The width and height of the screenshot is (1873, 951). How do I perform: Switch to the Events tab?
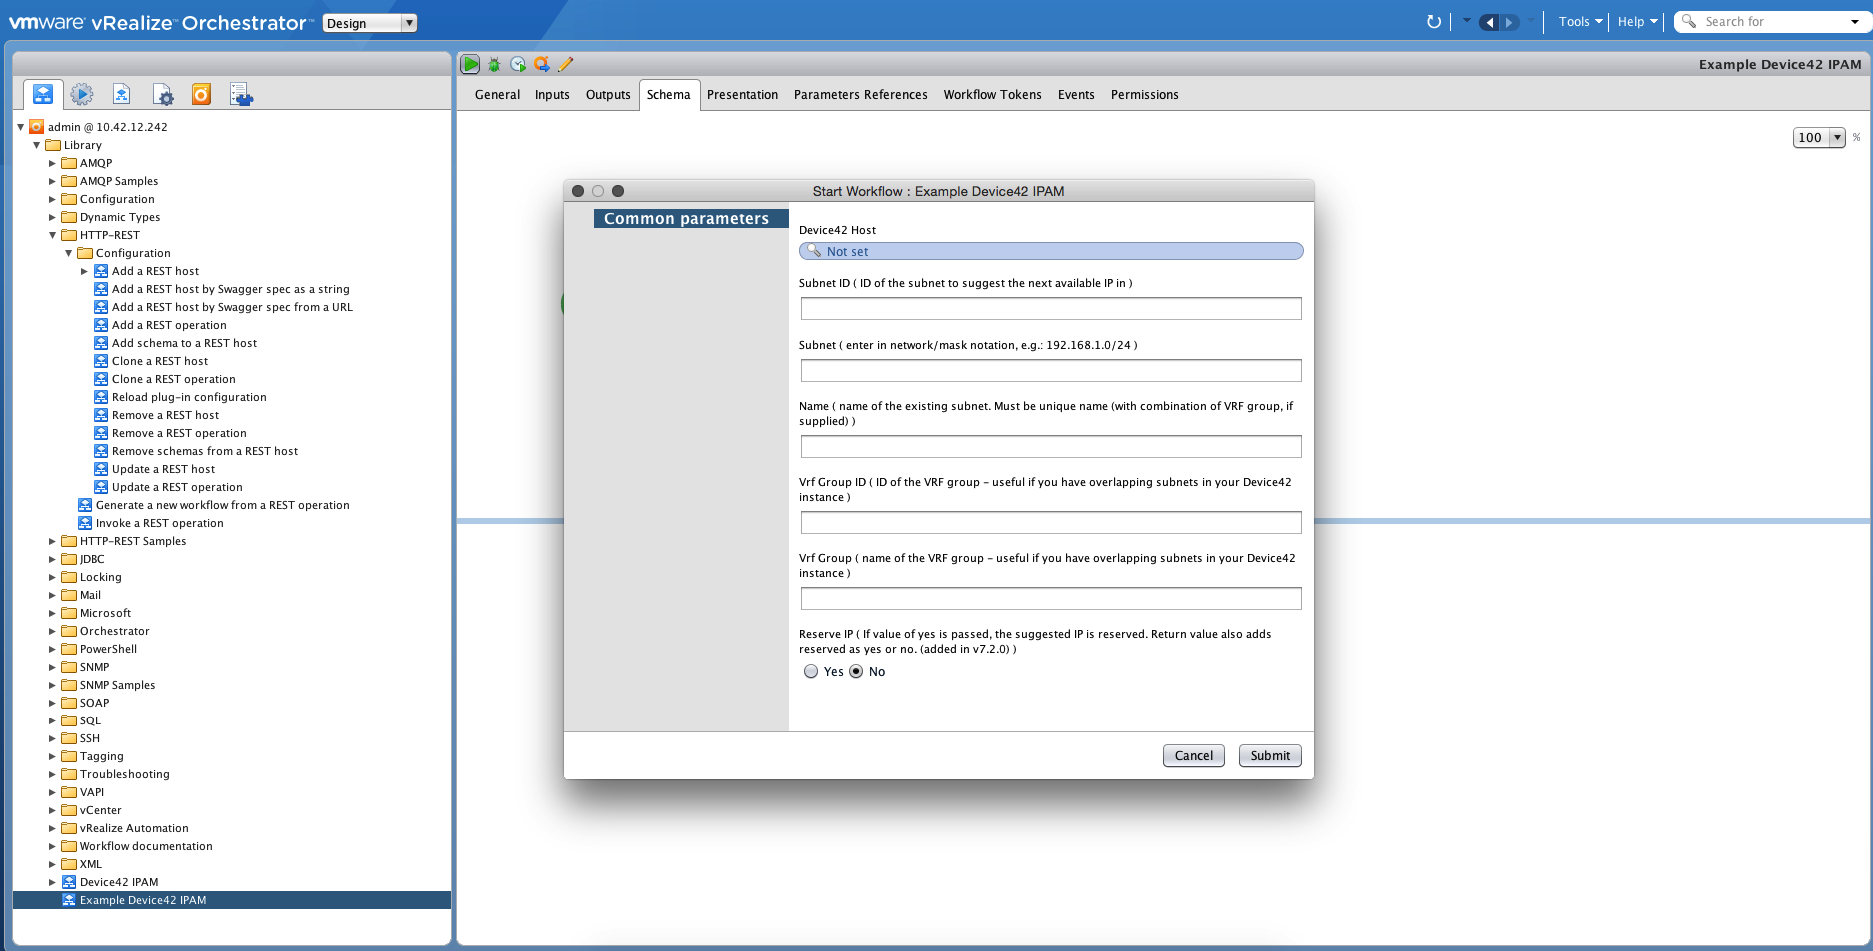click(1076, 95)
